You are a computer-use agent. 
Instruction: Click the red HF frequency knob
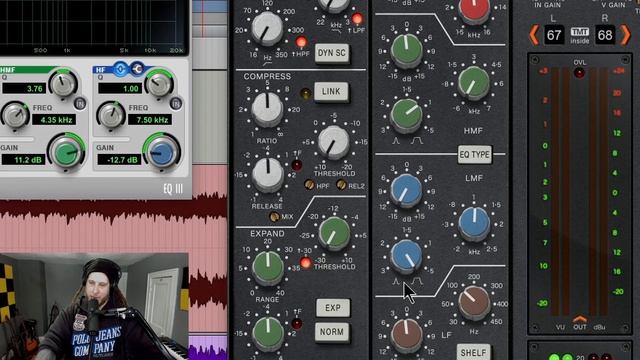474,9
